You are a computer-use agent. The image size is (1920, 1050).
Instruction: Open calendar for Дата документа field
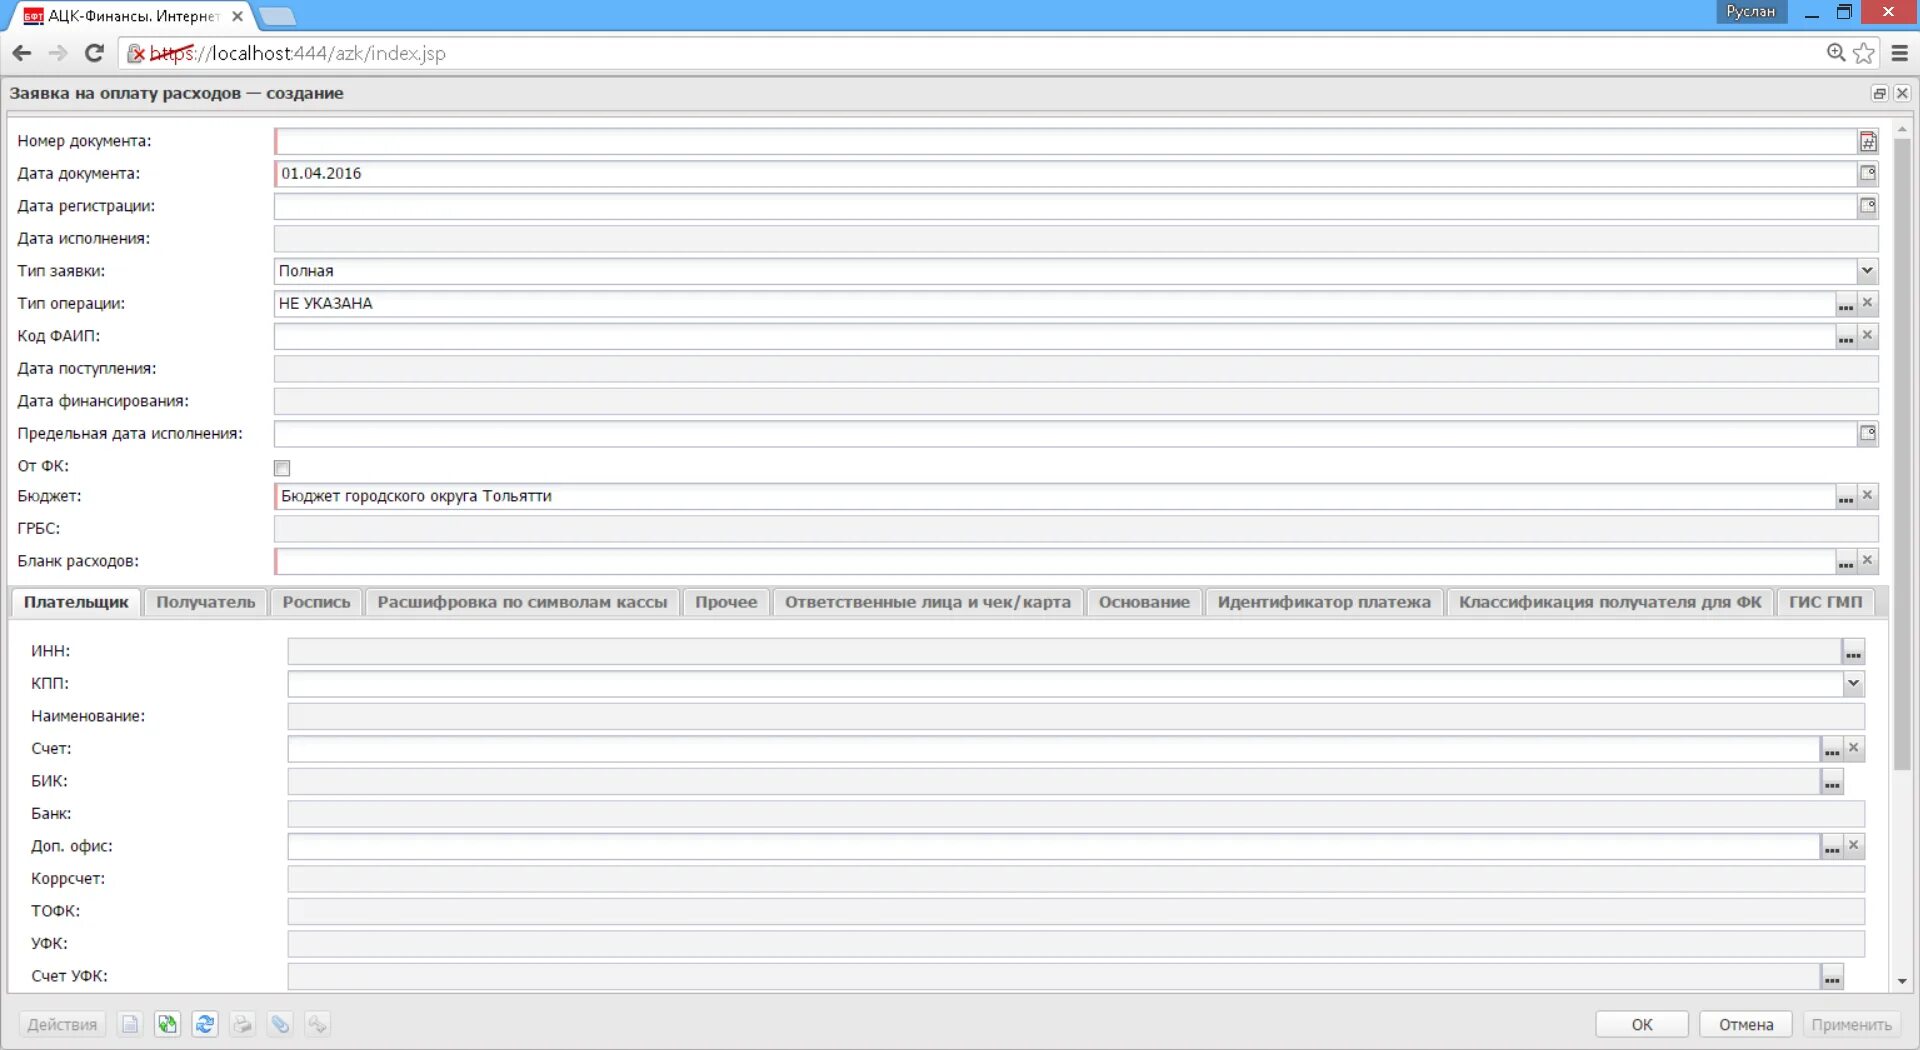tap(1867, 174)
